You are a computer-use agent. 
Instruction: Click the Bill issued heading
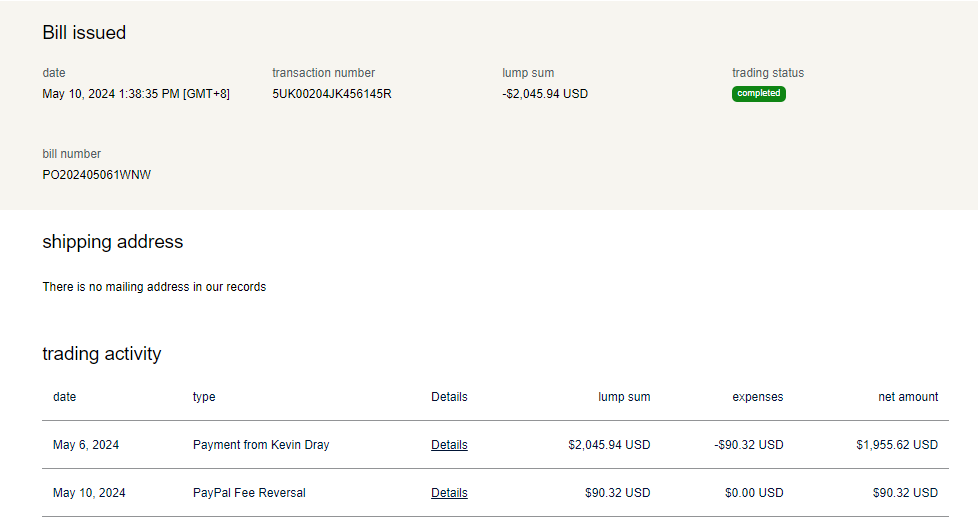coord(84,33)
